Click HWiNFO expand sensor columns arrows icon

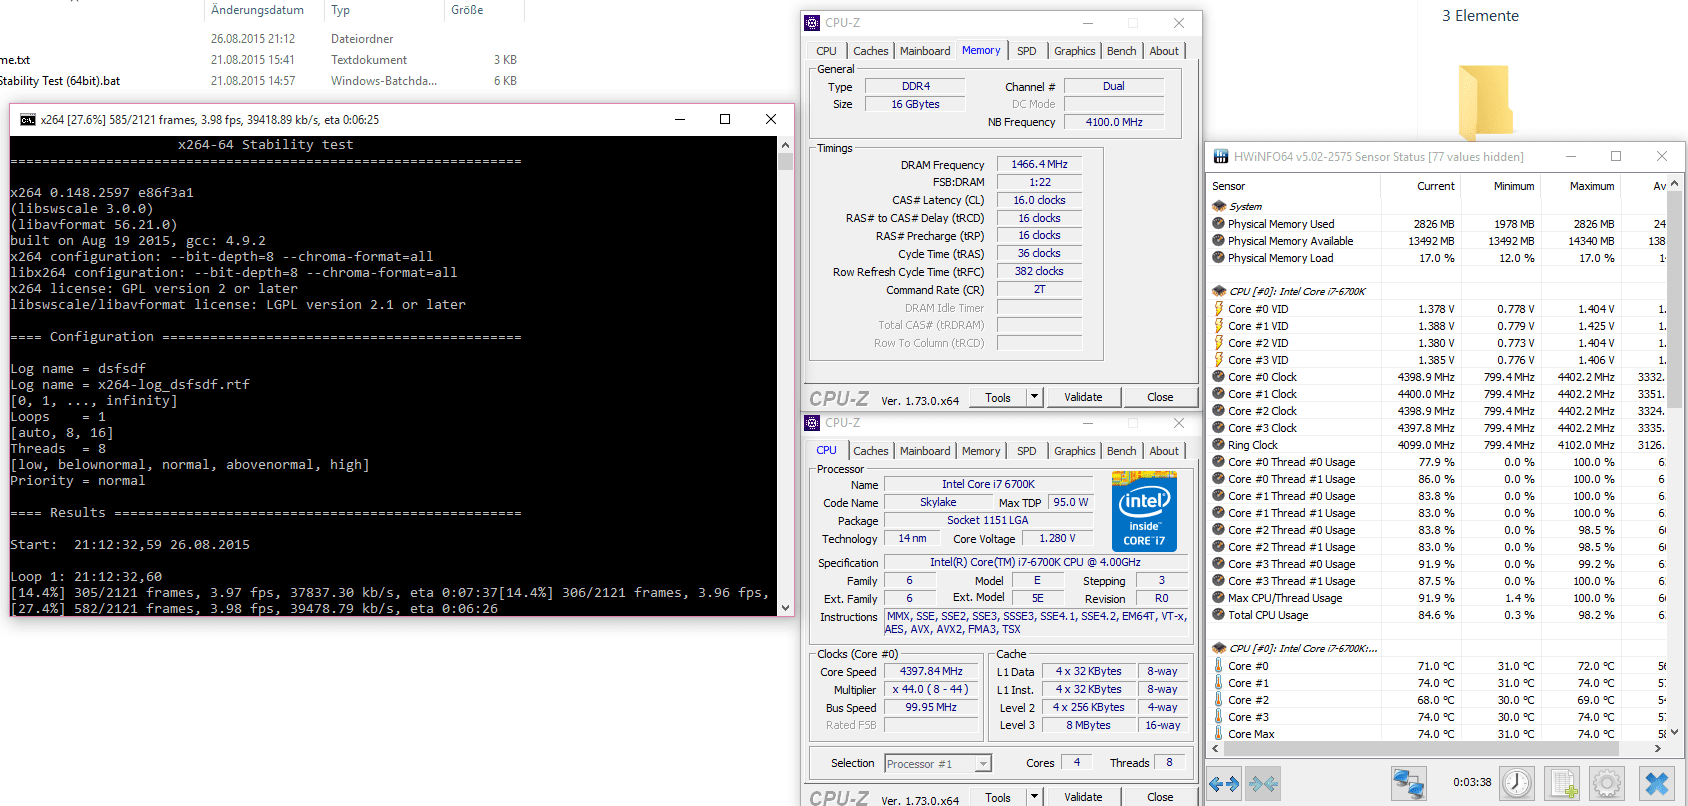point(1224,784)
